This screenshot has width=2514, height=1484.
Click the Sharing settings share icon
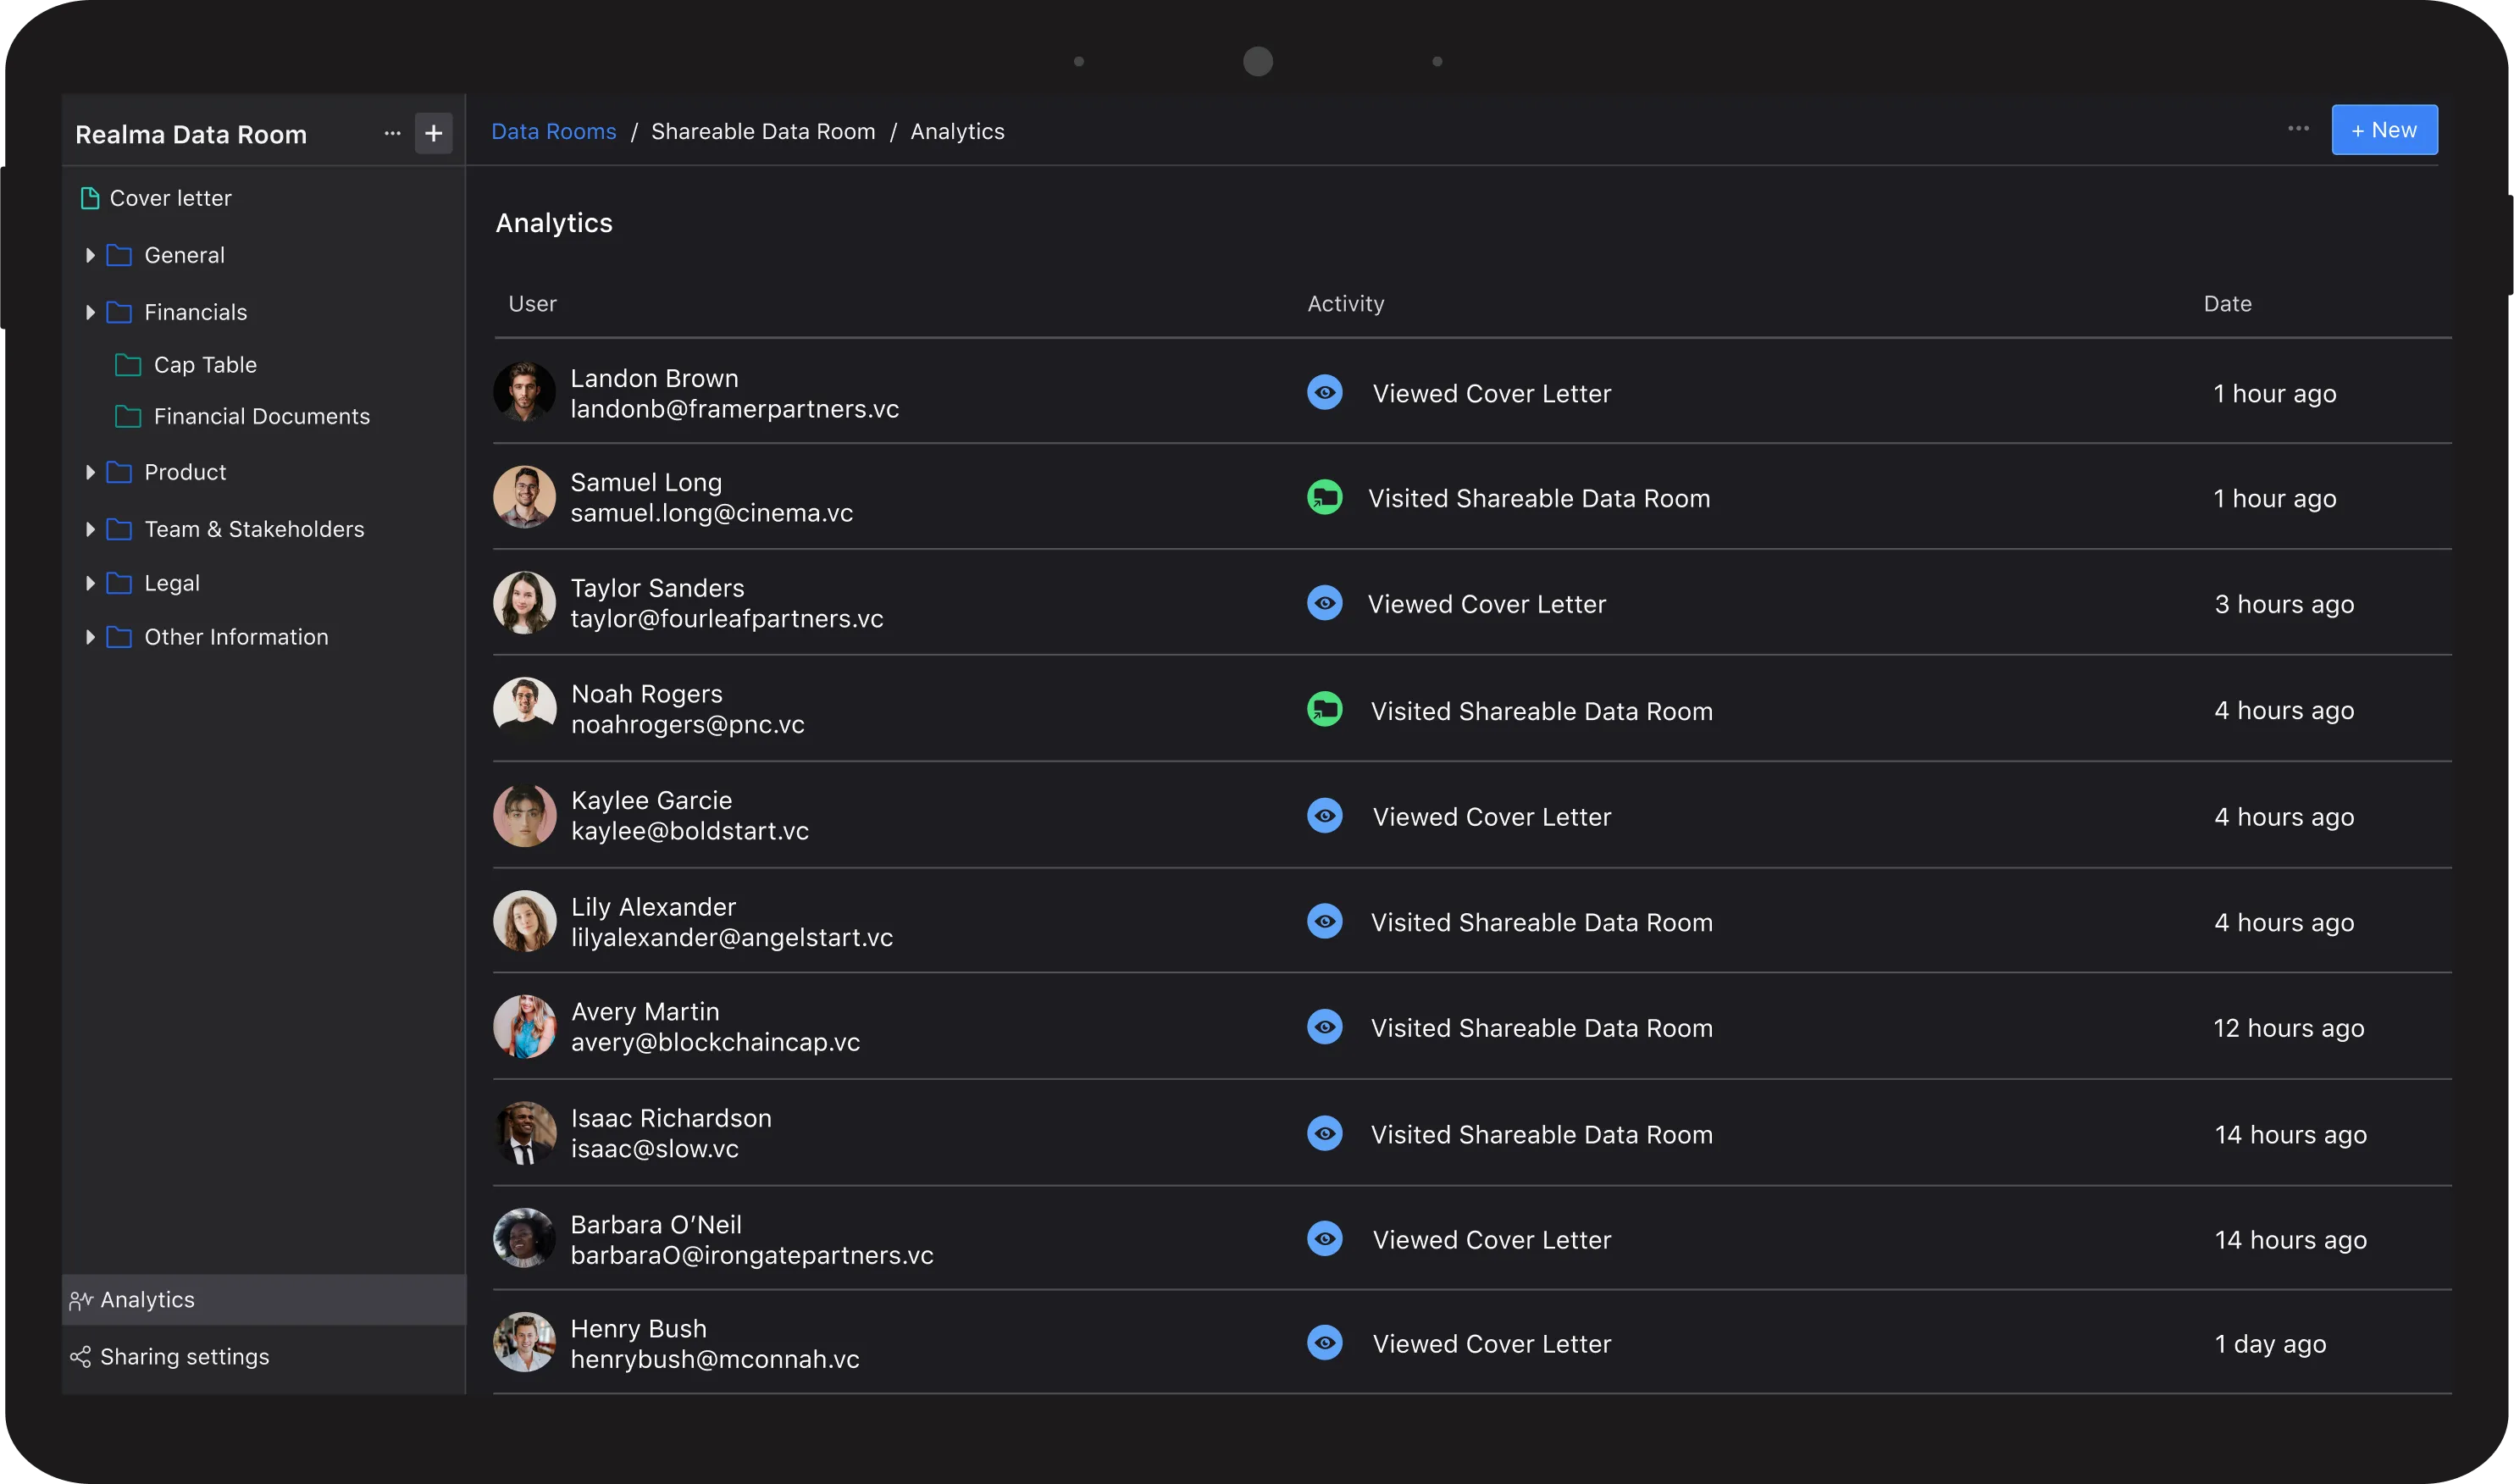point(80,1357)
